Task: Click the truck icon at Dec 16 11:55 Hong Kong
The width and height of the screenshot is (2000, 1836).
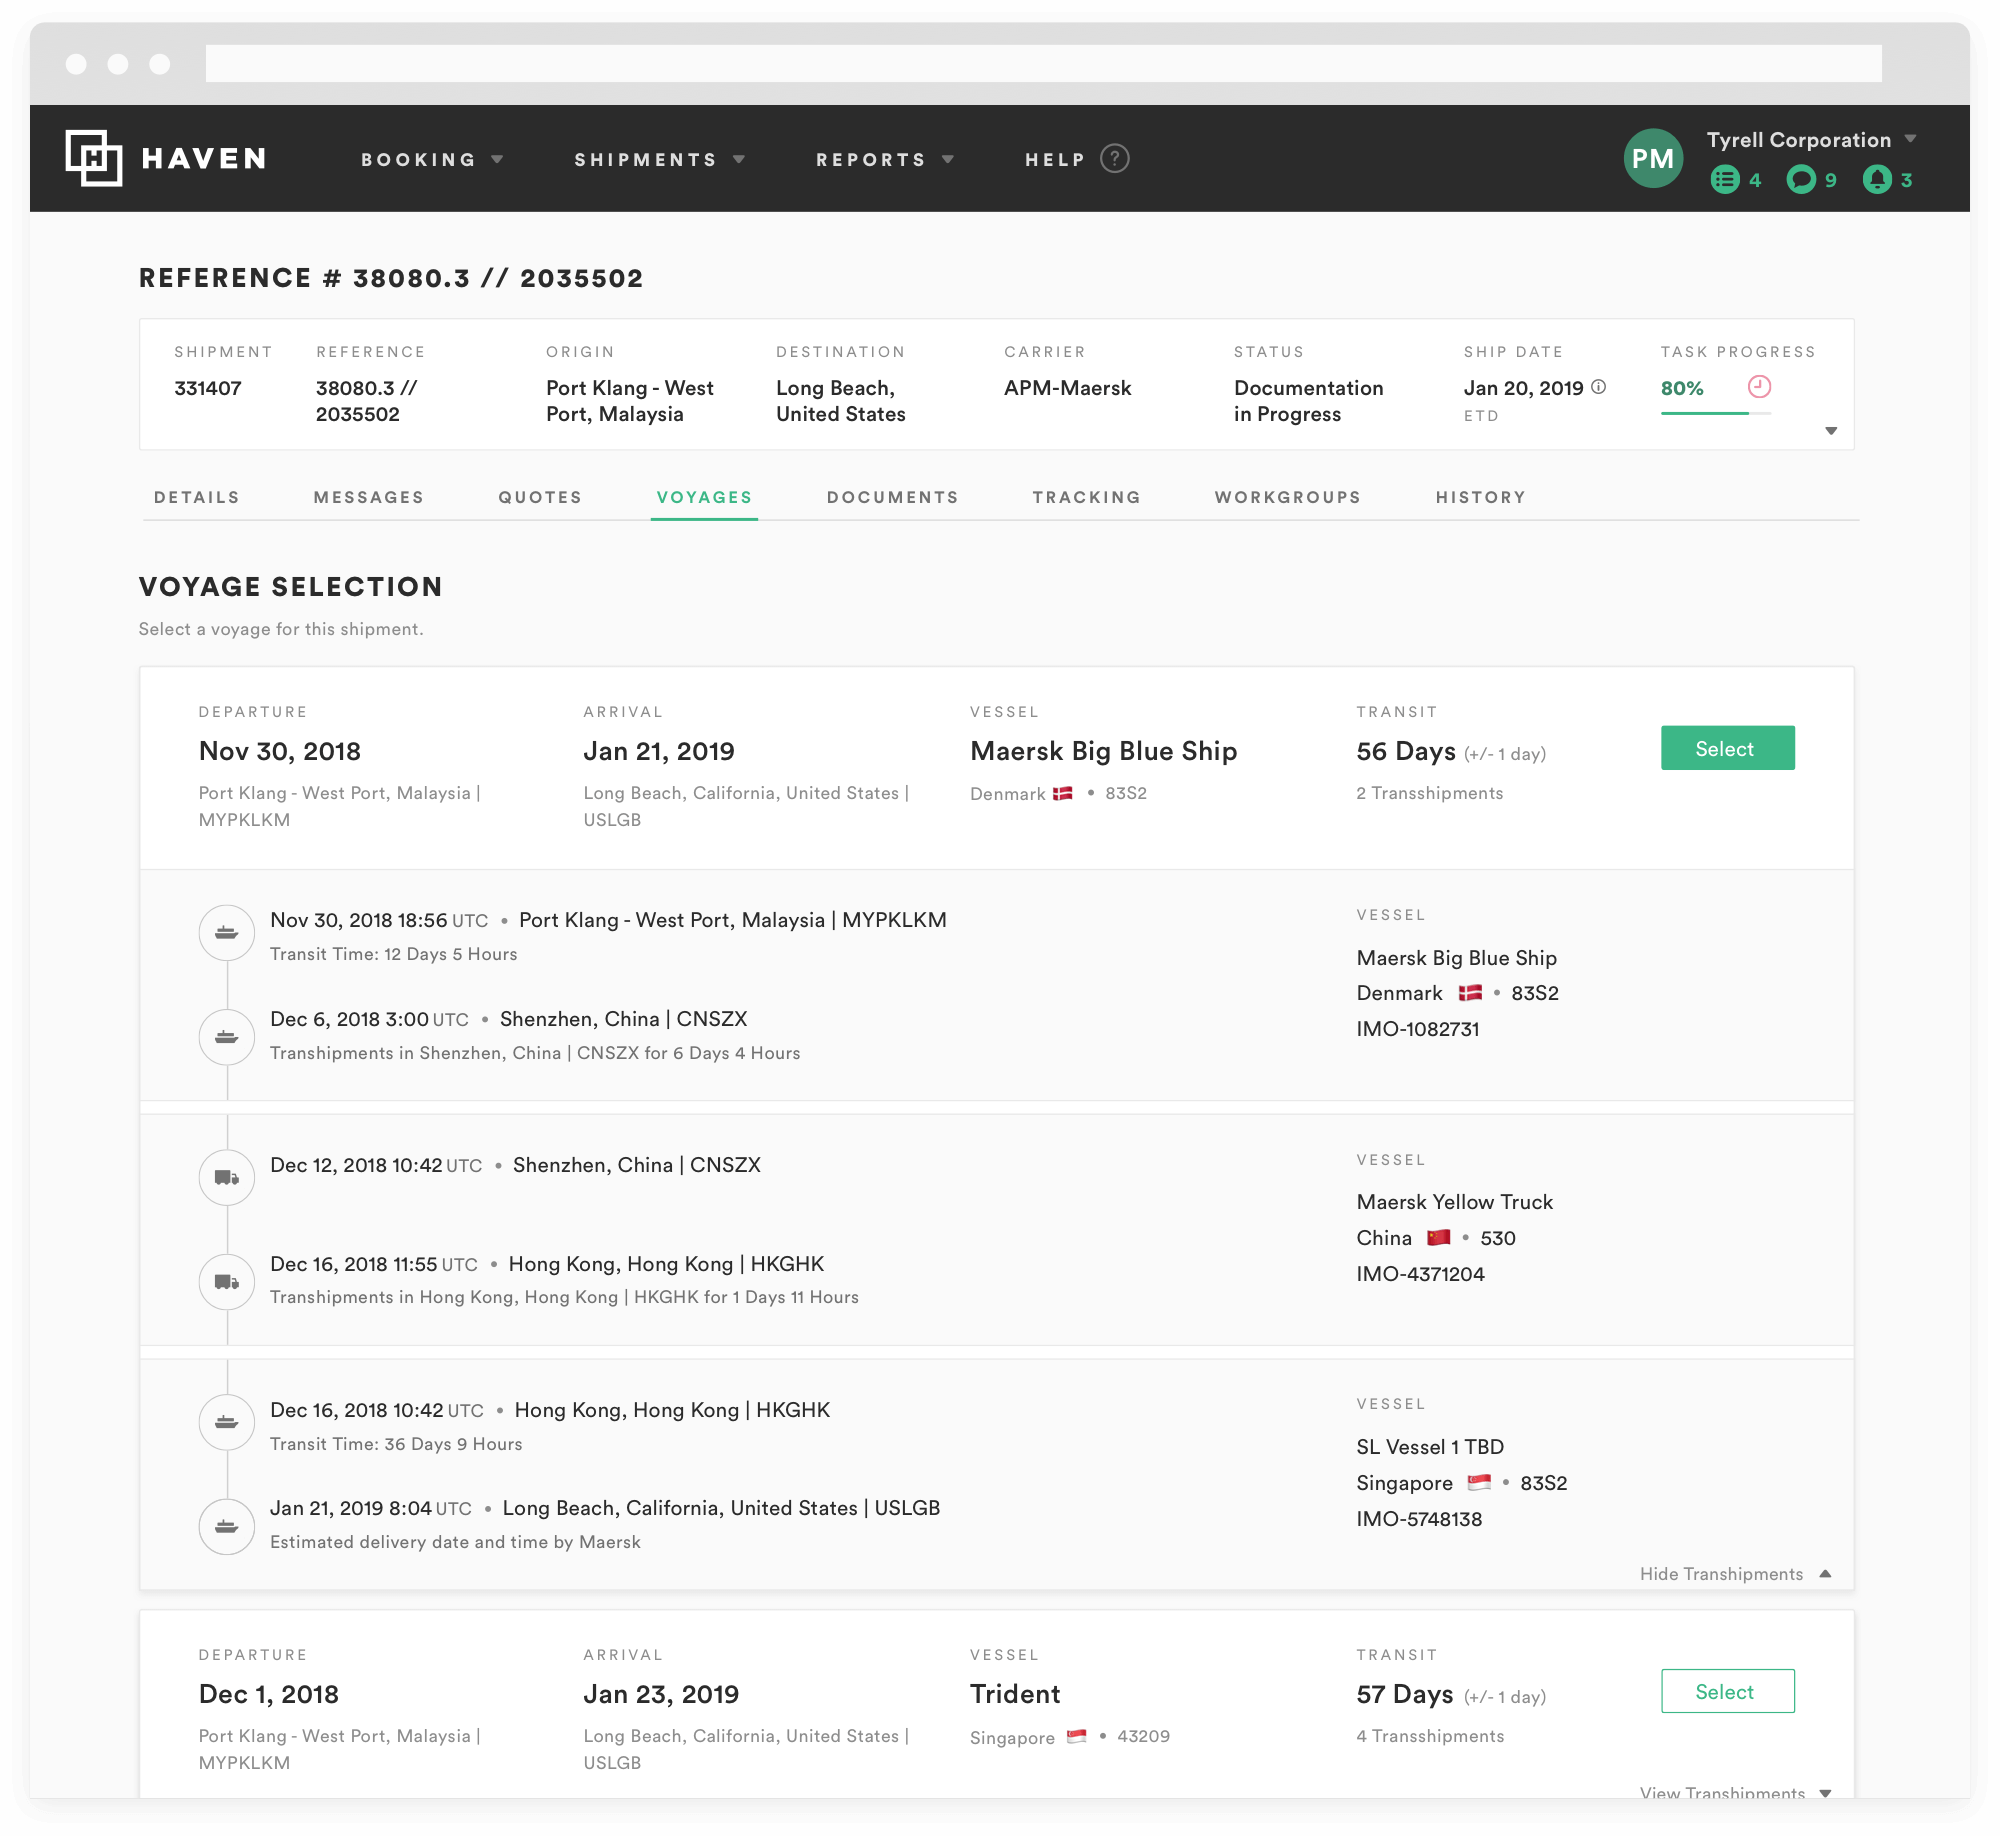Action: point(227,1282)
